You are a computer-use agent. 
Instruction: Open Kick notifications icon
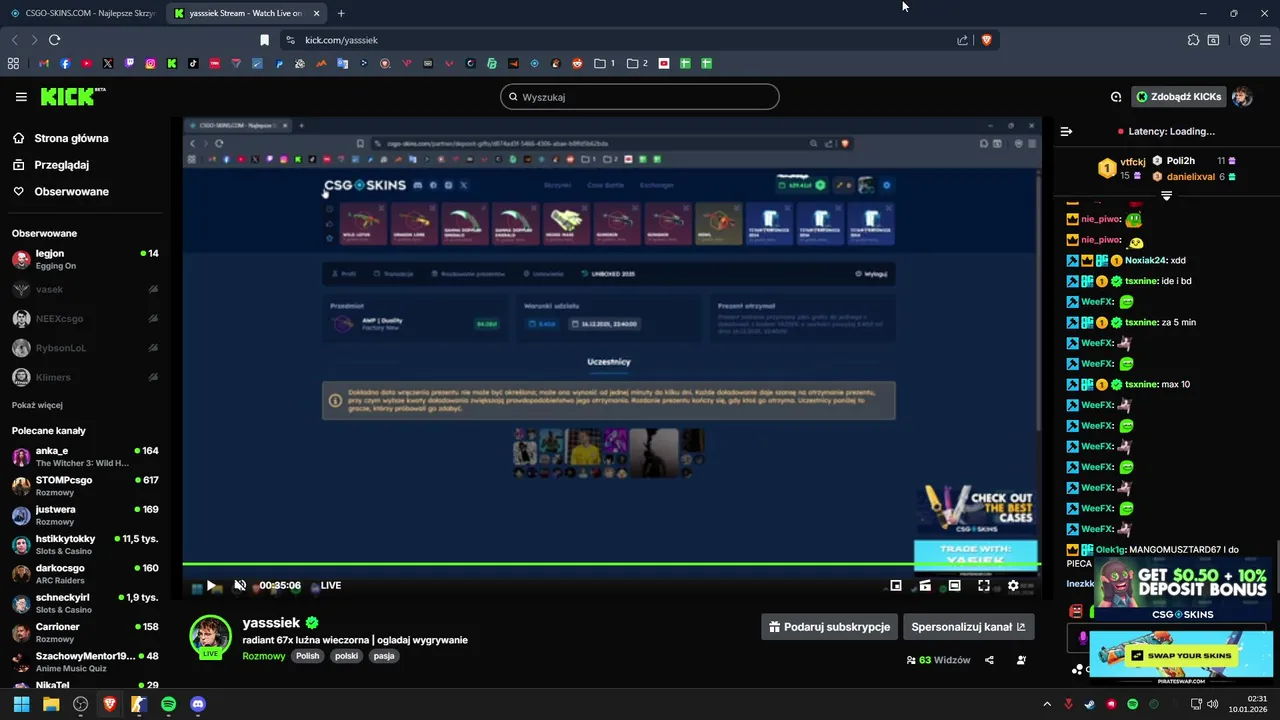[1116, 97]
